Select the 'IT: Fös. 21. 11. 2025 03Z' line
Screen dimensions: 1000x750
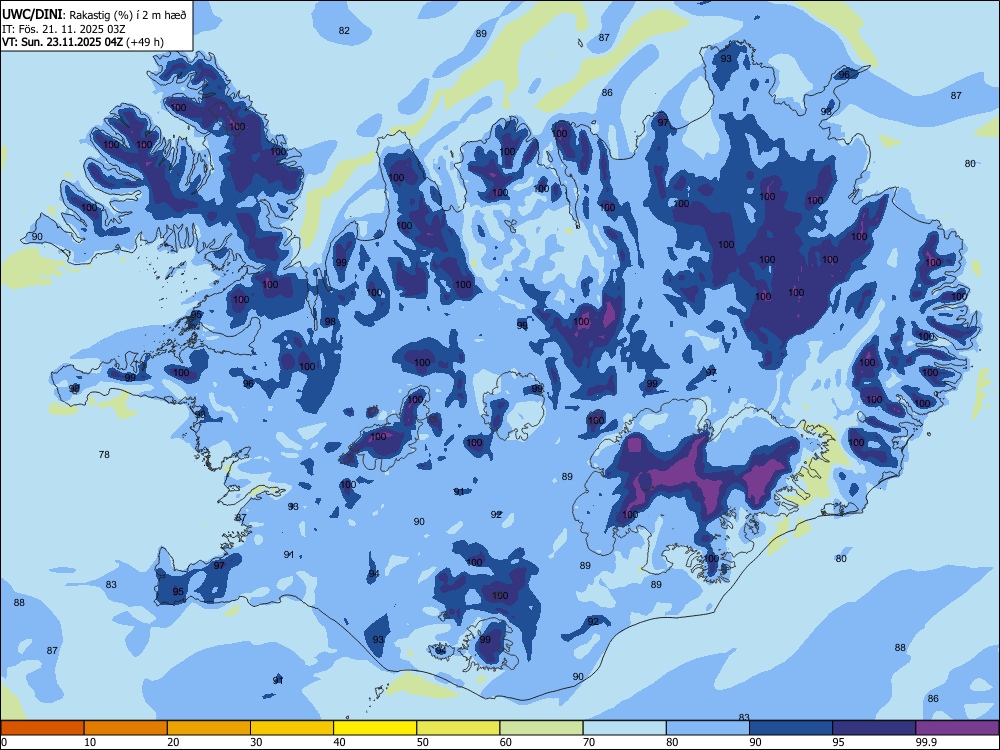(x=63, y=29)
